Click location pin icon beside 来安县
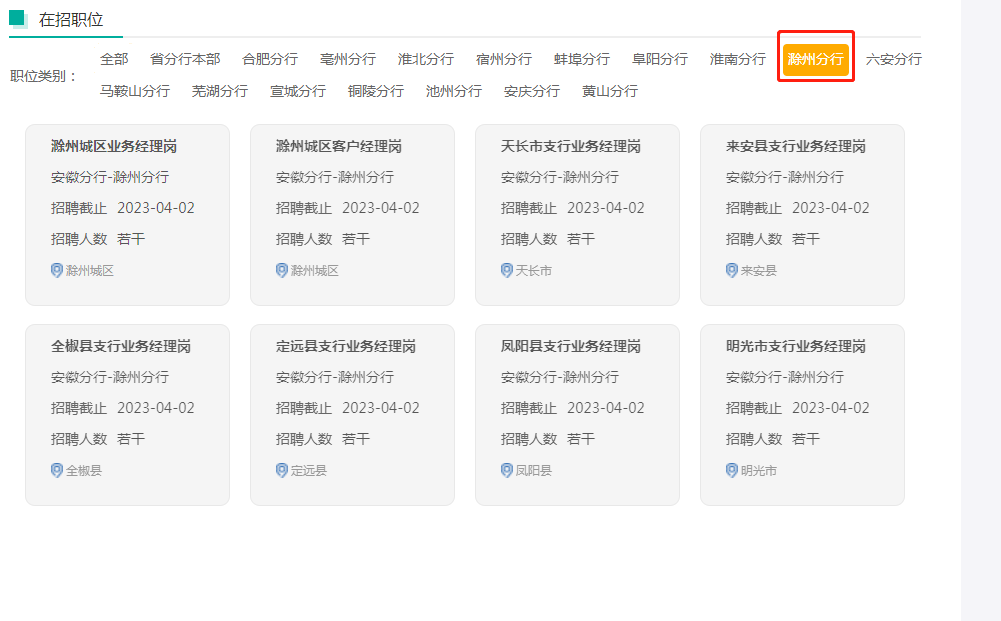Screen dimensions: 1001x621 point(732,271)
